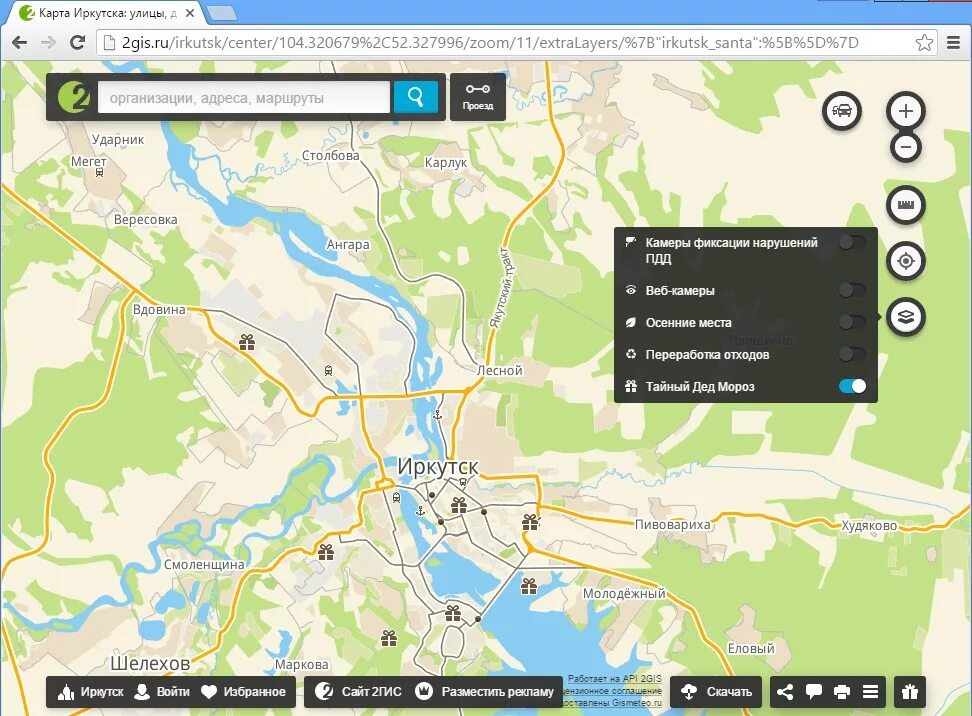Open the Иркутск city selector

pos(91,692)
